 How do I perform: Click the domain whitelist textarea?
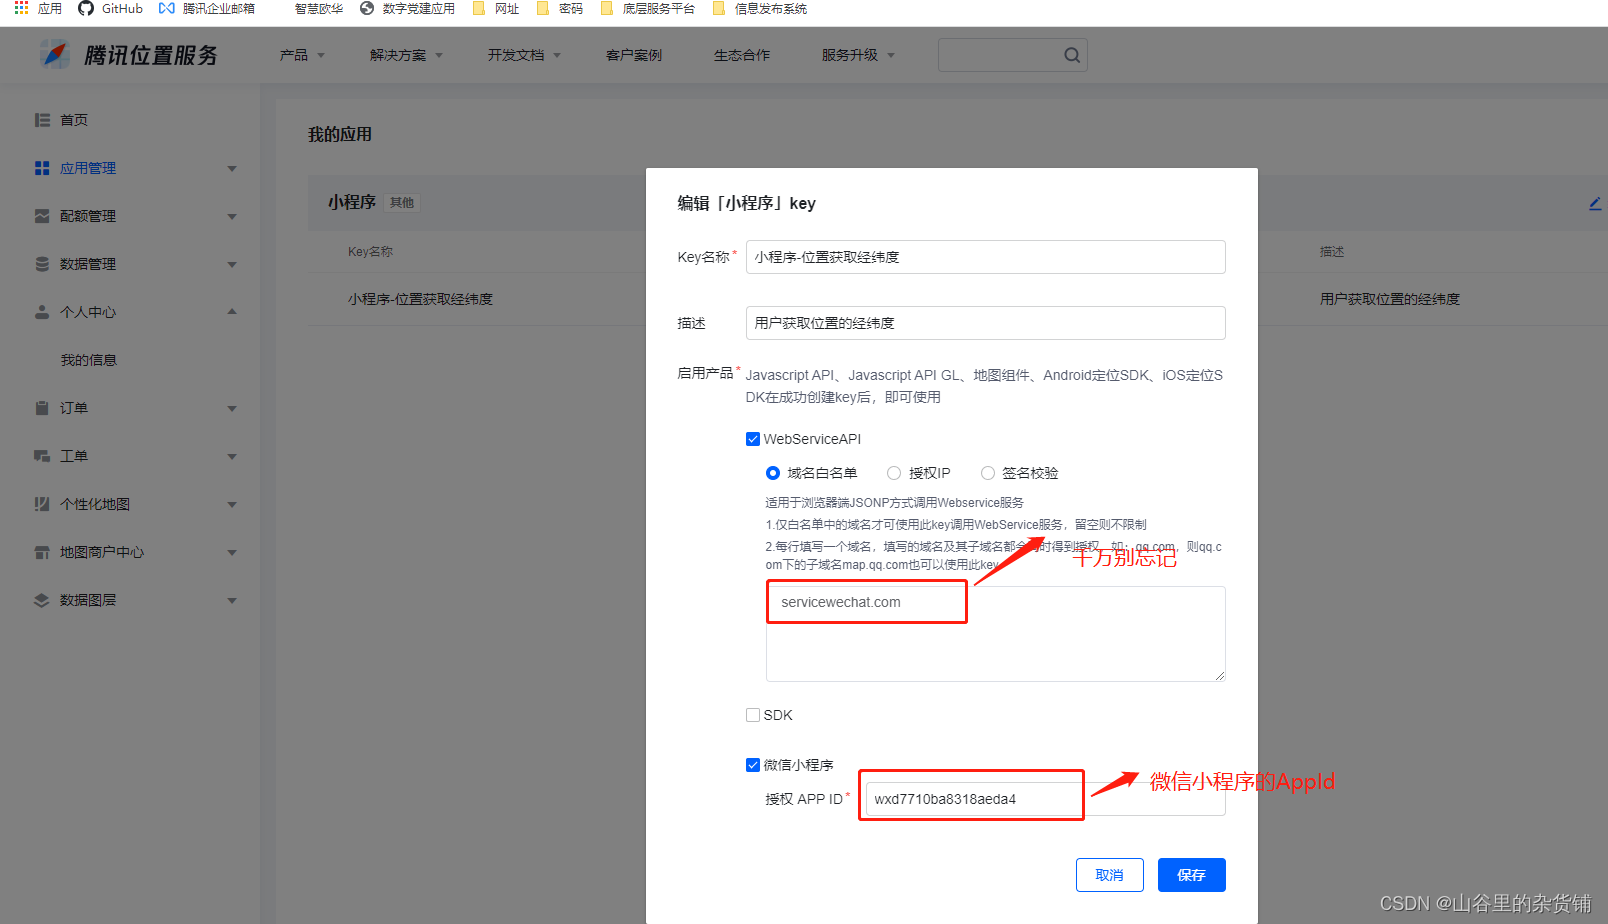(996, 634)
